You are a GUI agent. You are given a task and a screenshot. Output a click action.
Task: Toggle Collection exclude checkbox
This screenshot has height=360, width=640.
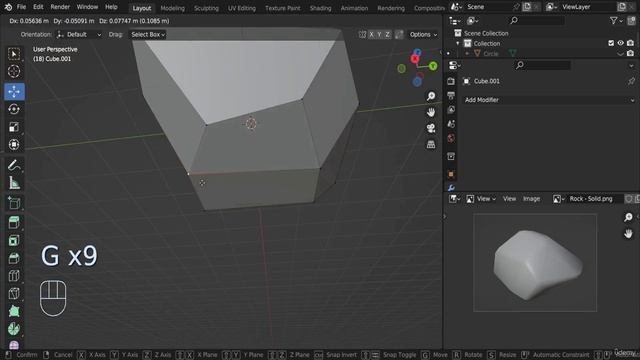pos(611,43)
